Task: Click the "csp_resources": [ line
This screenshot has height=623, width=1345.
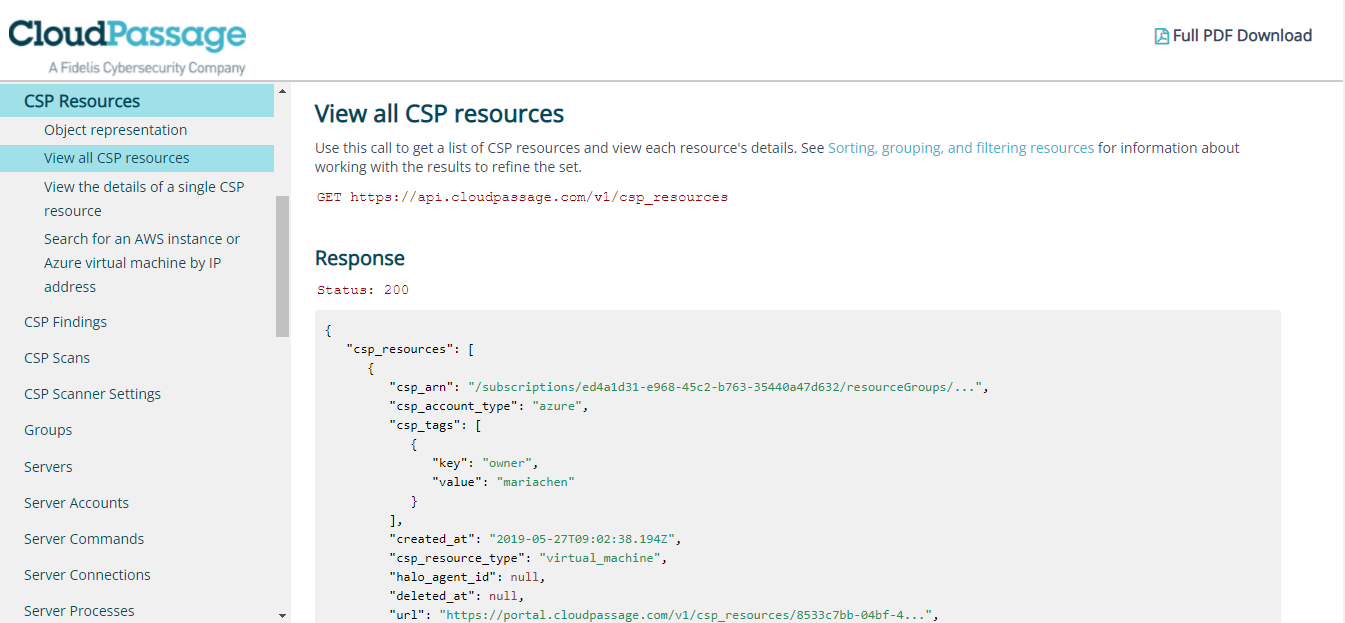Action: (x=410, y=349)
